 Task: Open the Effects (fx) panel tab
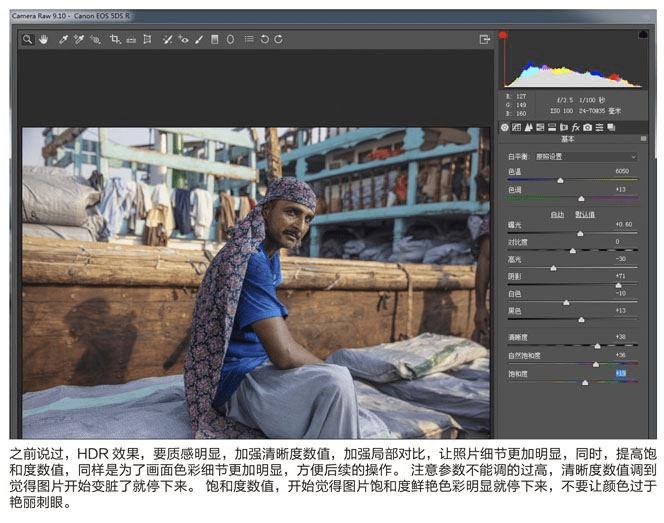574,128
